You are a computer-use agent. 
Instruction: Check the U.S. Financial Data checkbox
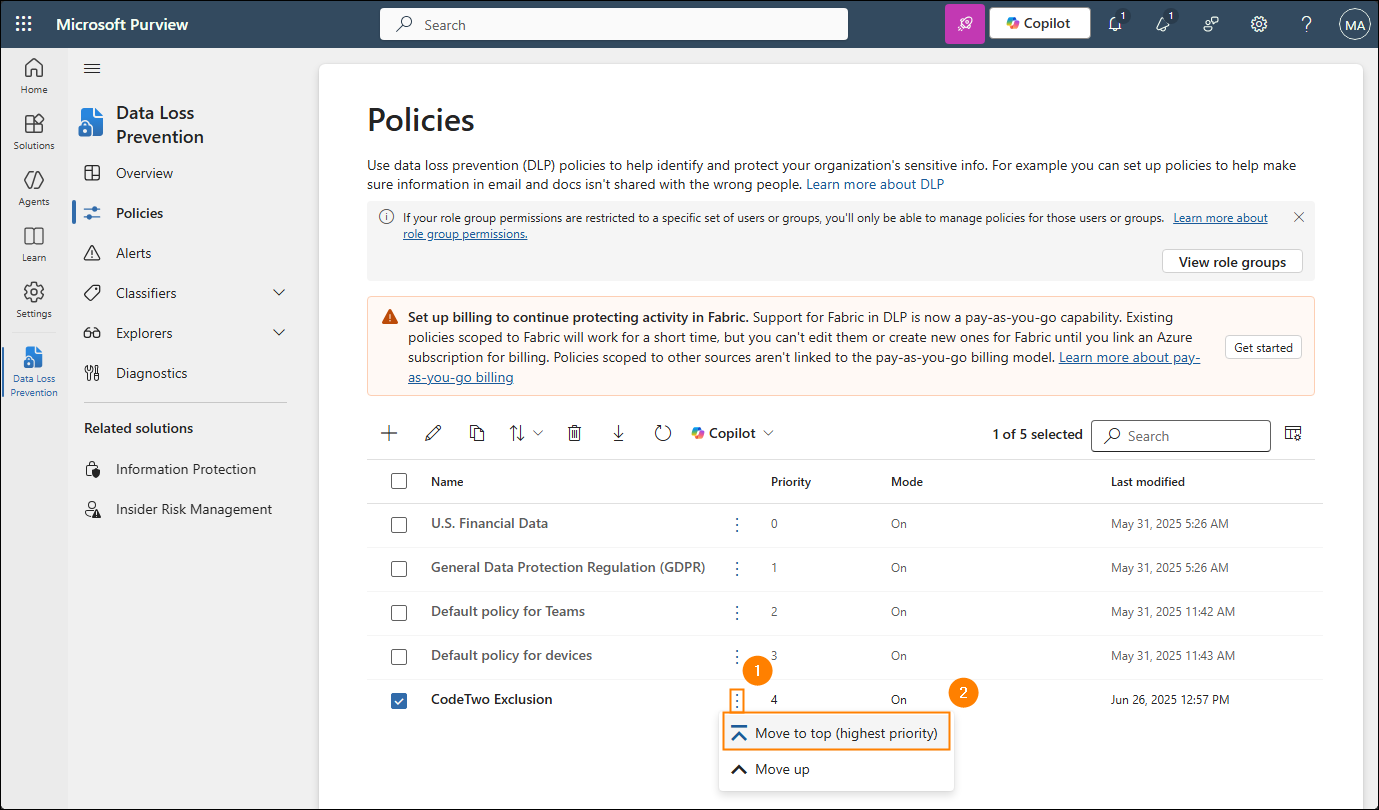pos(399,525)
